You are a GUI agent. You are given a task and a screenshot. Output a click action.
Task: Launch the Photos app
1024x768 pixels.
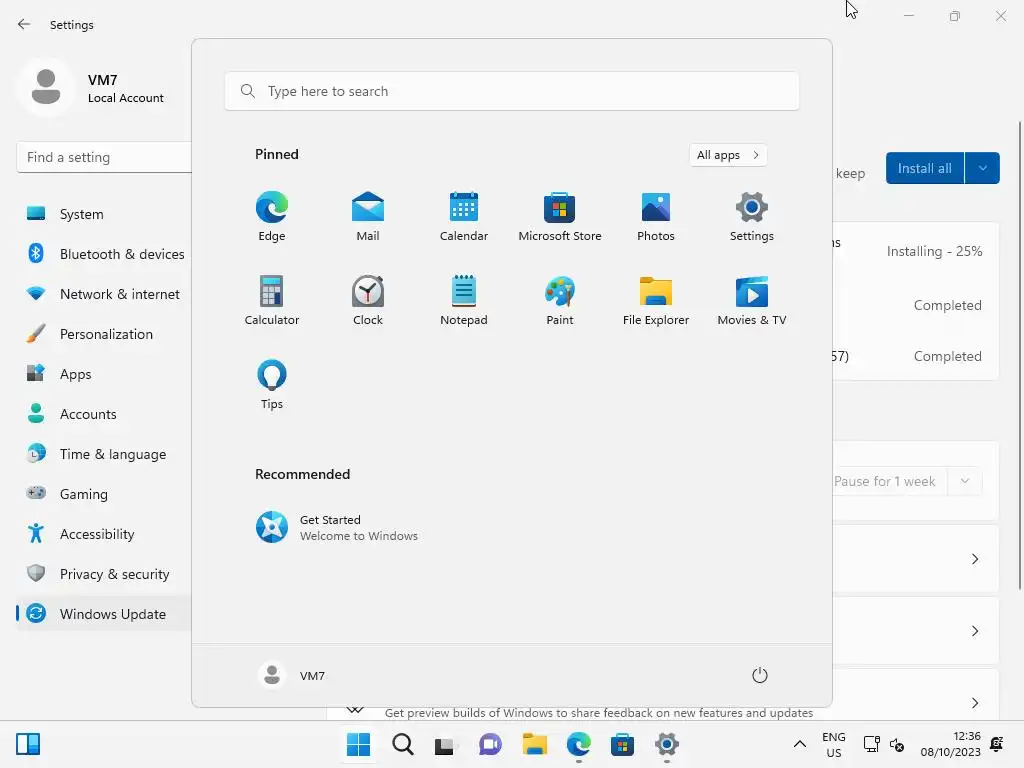click(x=656, y=216)
